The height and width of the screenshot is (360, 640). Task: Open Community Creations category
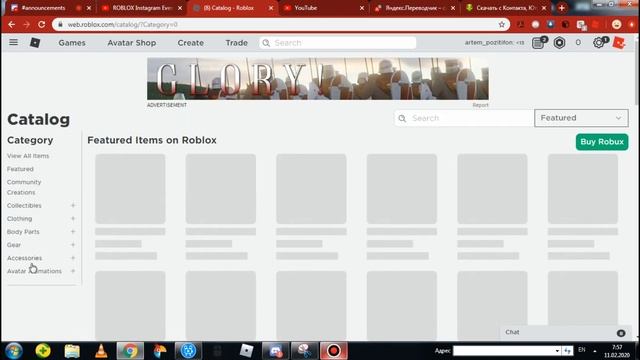24,187
